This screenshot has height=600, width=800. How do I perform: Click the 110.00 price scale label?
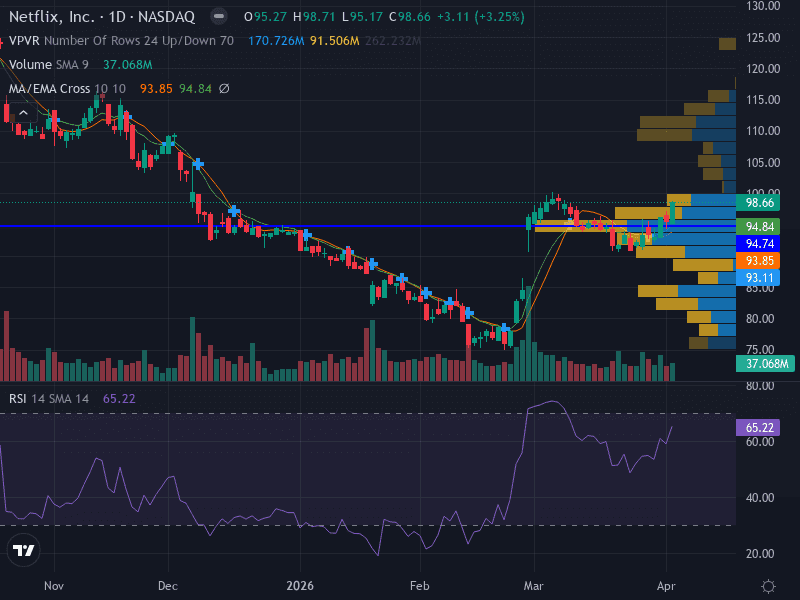click(763, 131)
